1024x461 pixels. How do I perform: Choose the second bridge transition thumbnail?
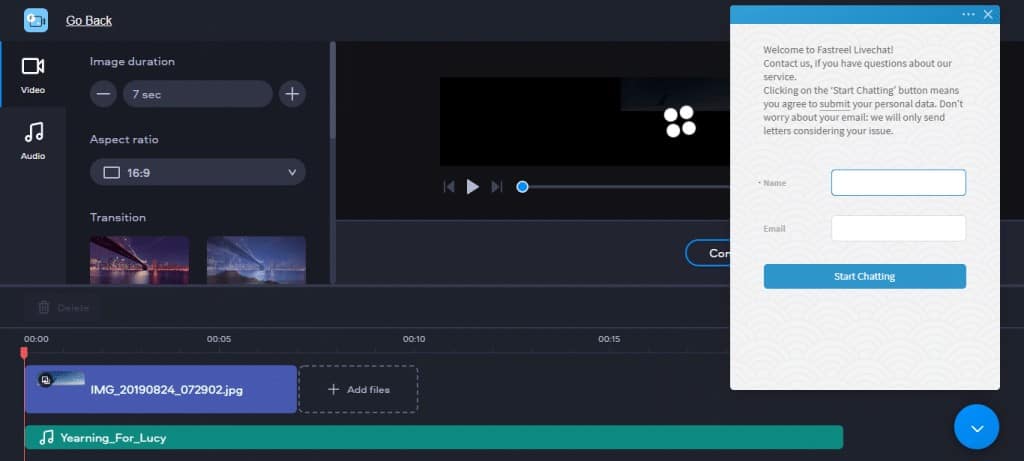(256, 260)
